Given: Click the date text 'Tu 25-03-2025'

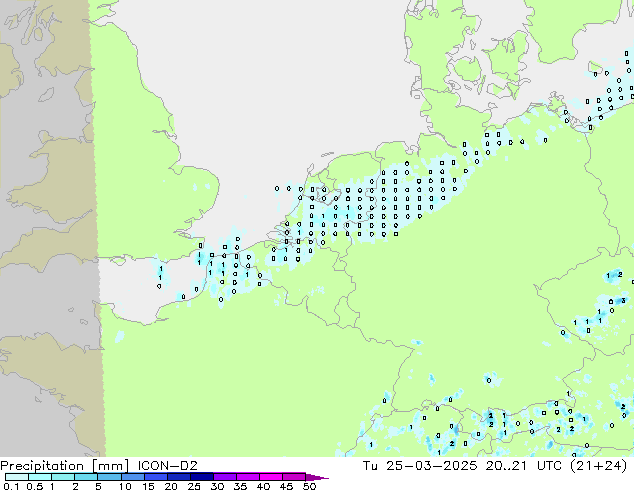Looking at the screenshot, I should coord(420,466).
